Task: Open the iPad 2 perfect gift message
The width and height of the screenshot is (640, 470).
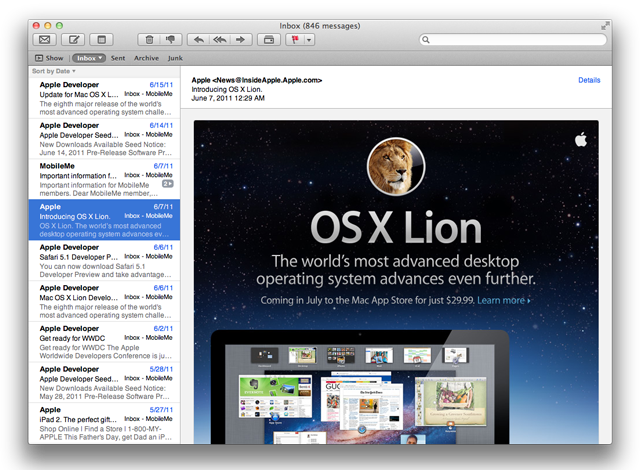Action: [x=104, y=423]
